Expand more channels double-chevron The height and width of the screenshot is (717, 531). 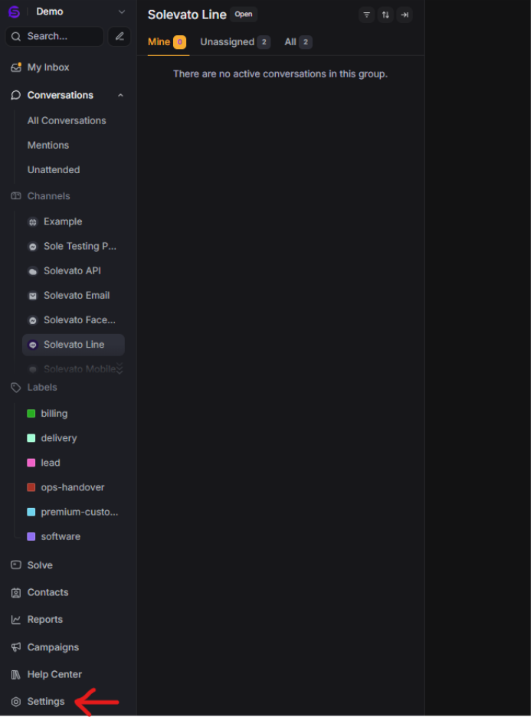click(x=120, y=368)
